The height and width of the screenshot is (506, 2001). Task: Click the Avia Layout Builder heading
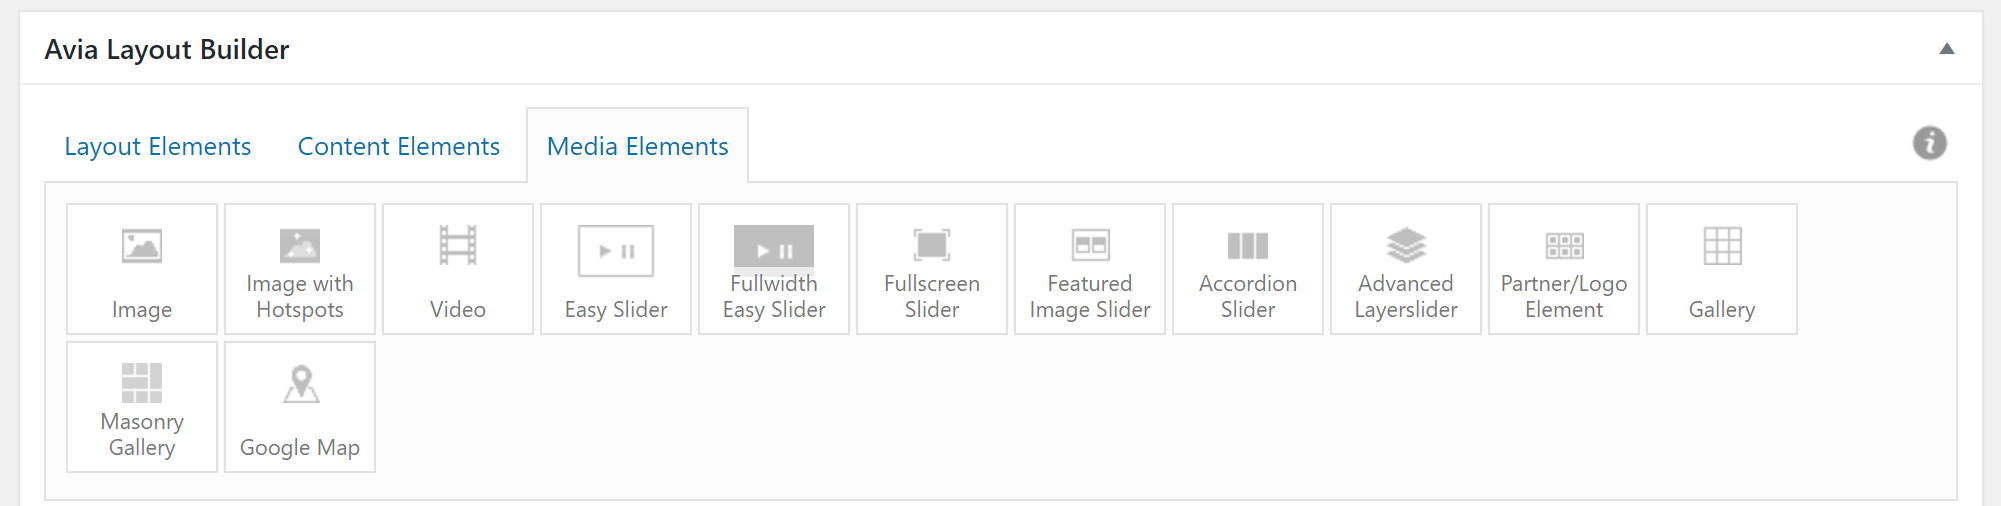click(x=167, y=50)
